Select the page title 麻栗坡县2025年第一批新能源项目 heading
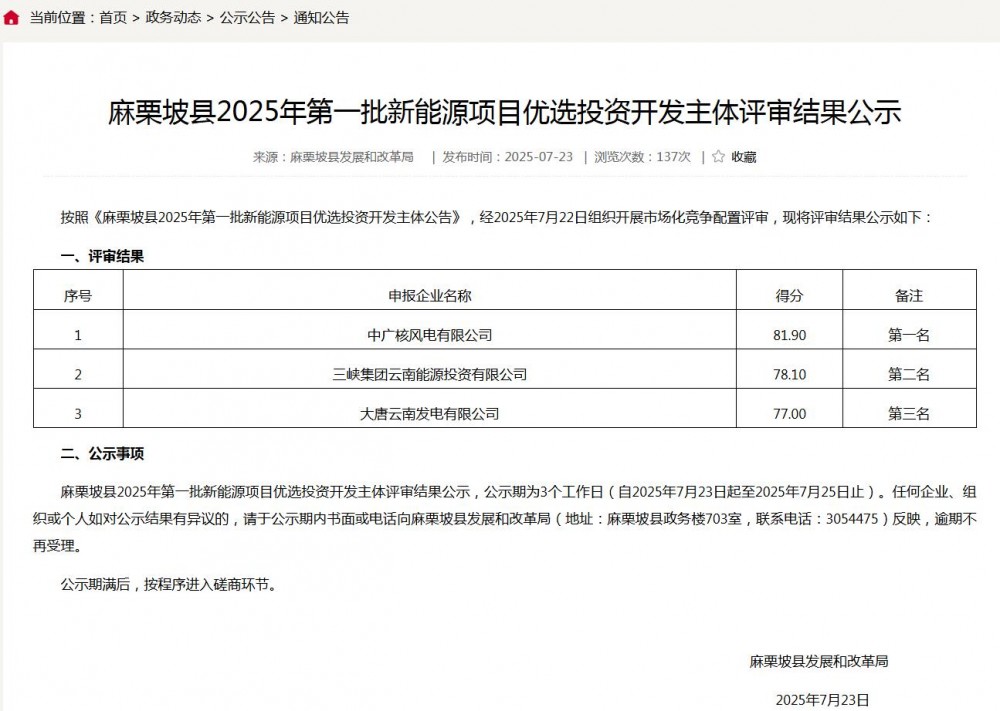1000x711 pixels. (x=504, y=112)
